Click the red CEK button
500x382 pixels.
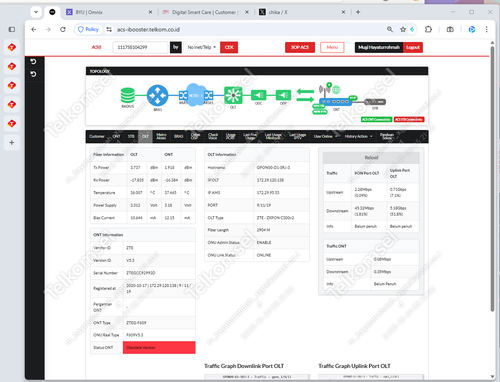coord(229,47)
